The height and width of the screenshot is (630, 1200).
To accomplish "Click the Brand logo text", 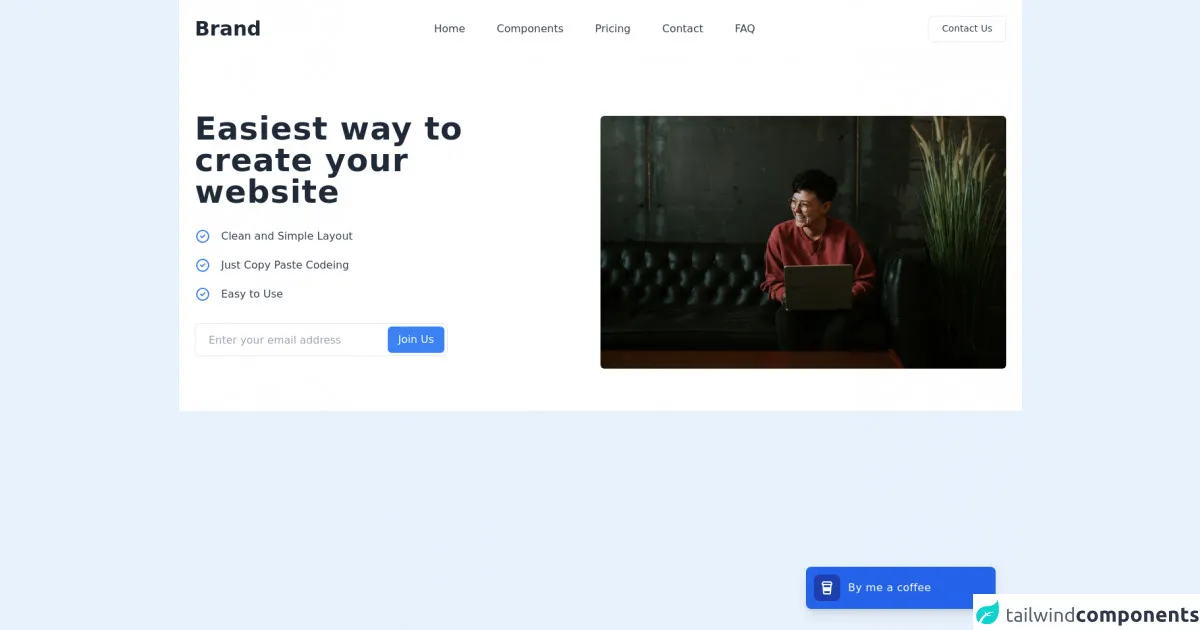I will 227,29.
